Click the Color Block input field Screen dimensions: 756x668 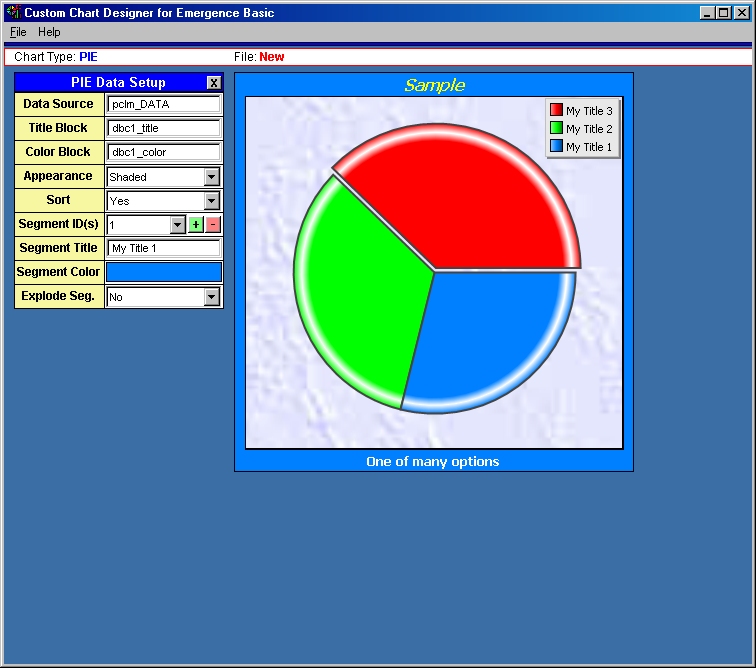(x=164, y=152)
